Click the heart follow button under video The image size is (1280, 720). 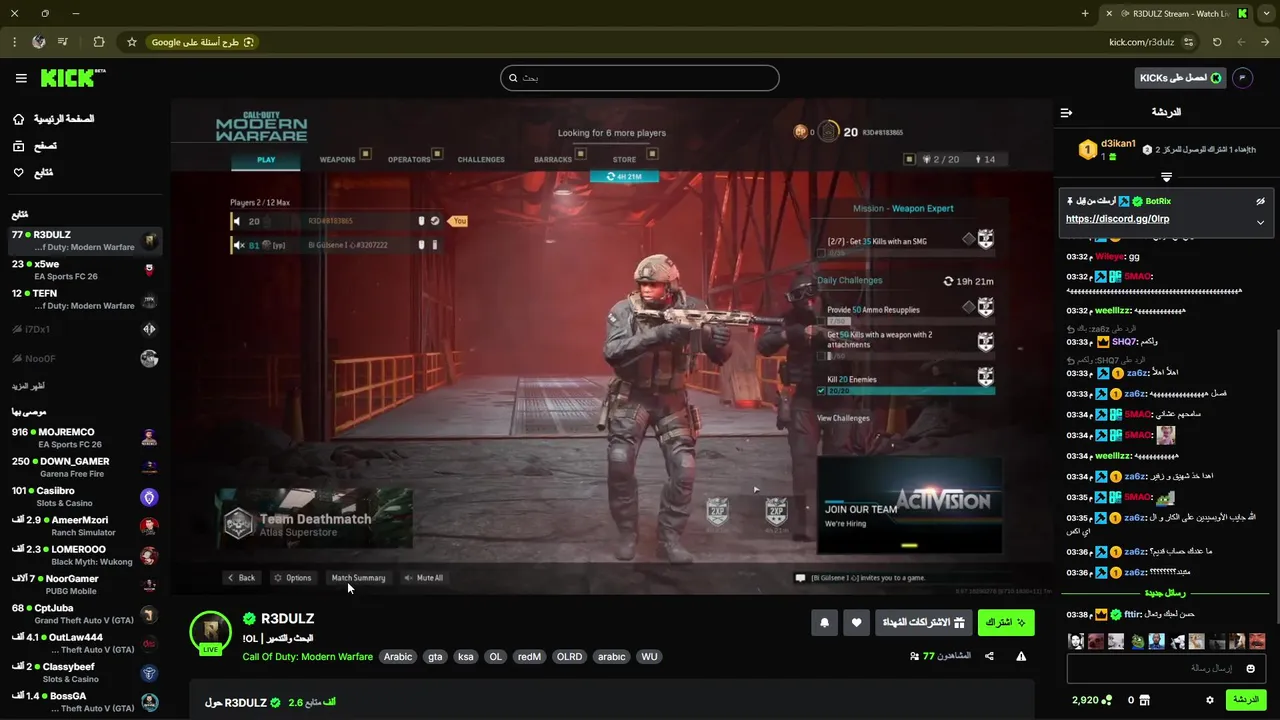click(857, 623)
